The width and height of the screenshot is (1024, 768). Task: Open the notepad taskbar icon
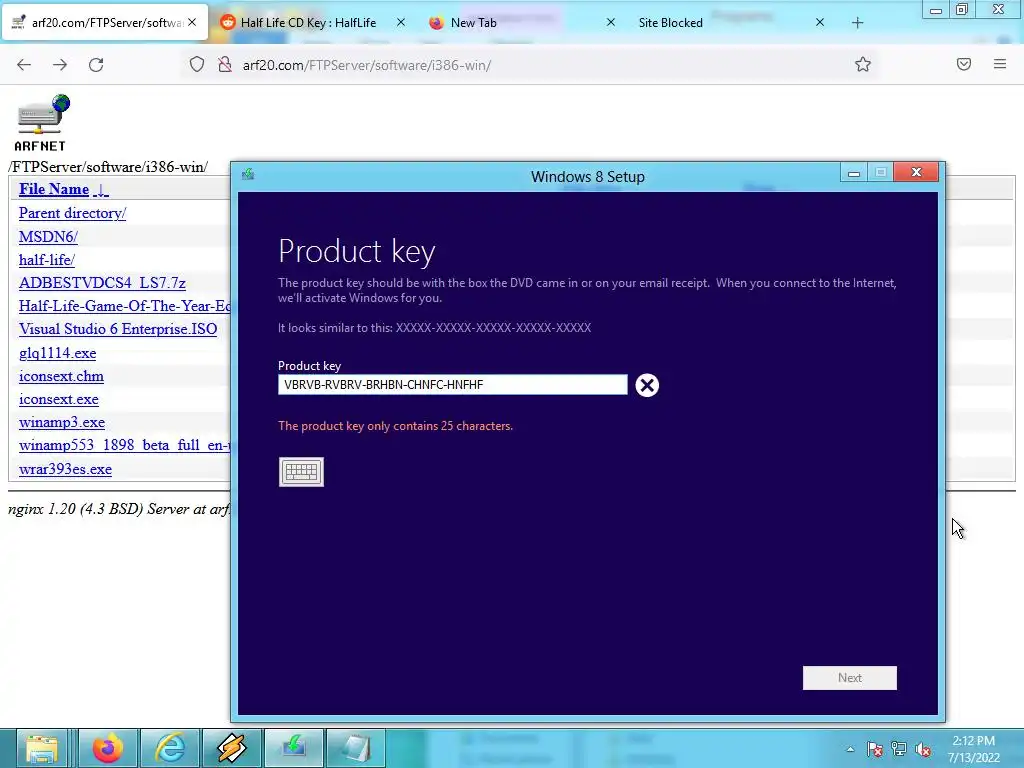tap(355, 748)
